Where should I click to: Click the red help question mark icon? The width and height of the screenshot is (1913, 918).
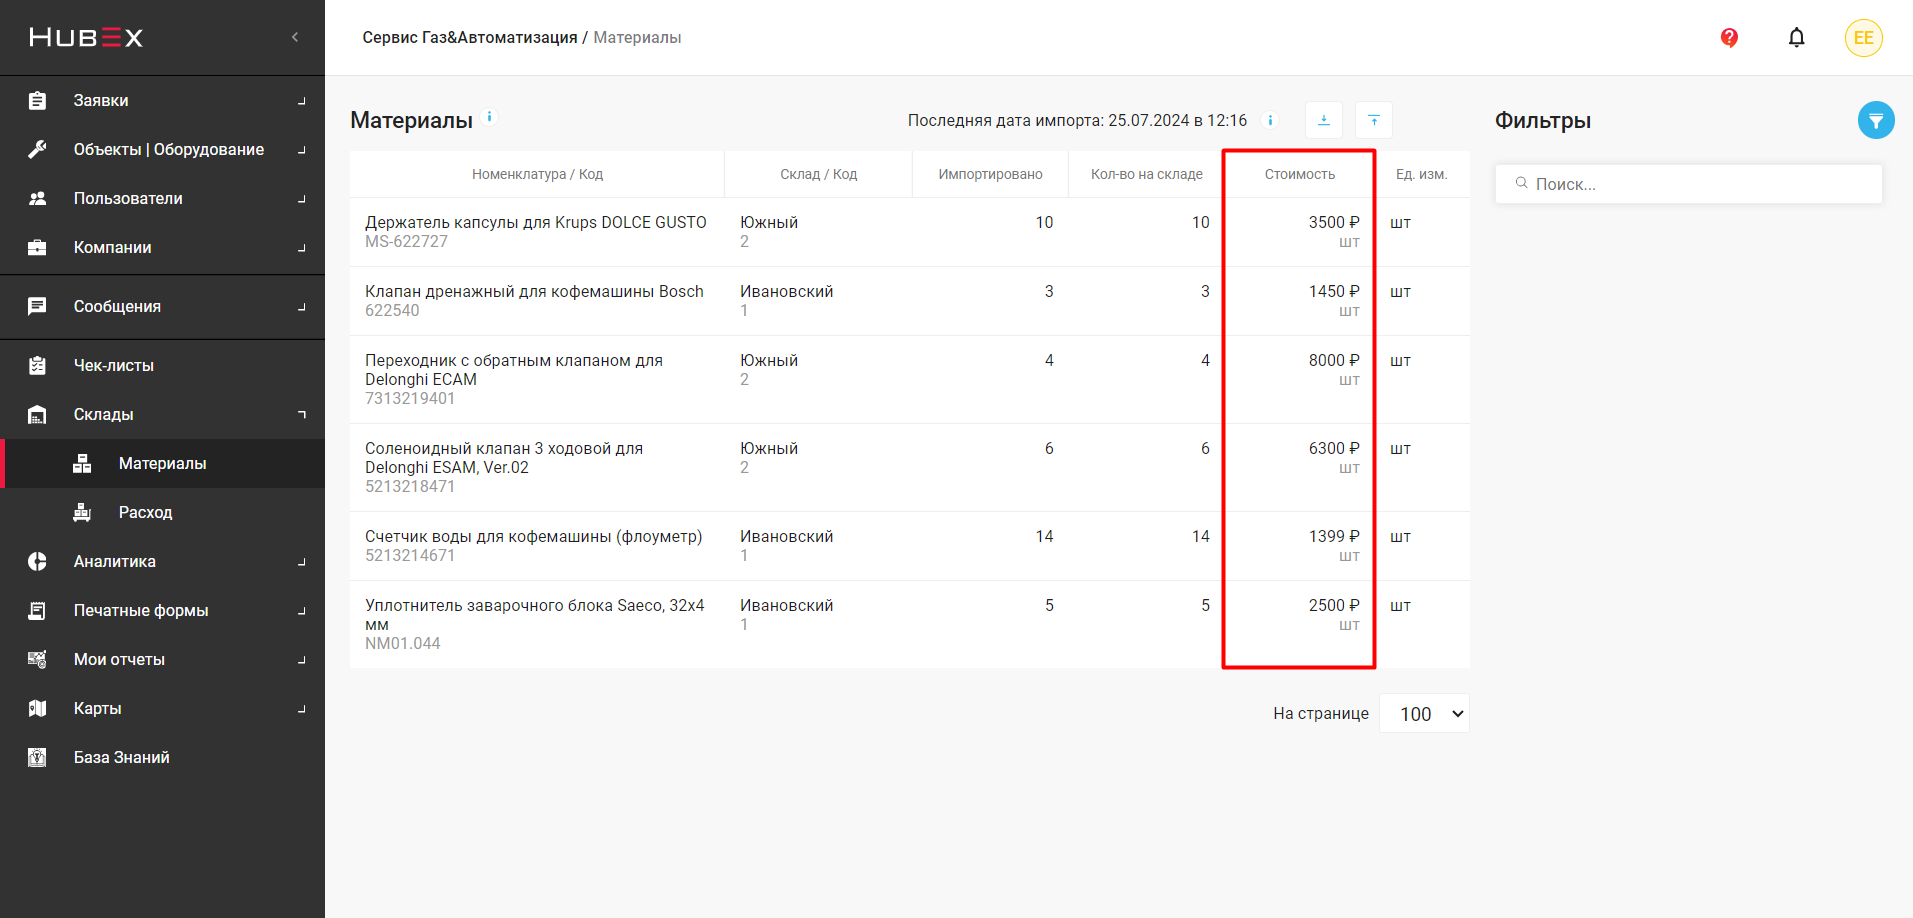pos(1729,38)
